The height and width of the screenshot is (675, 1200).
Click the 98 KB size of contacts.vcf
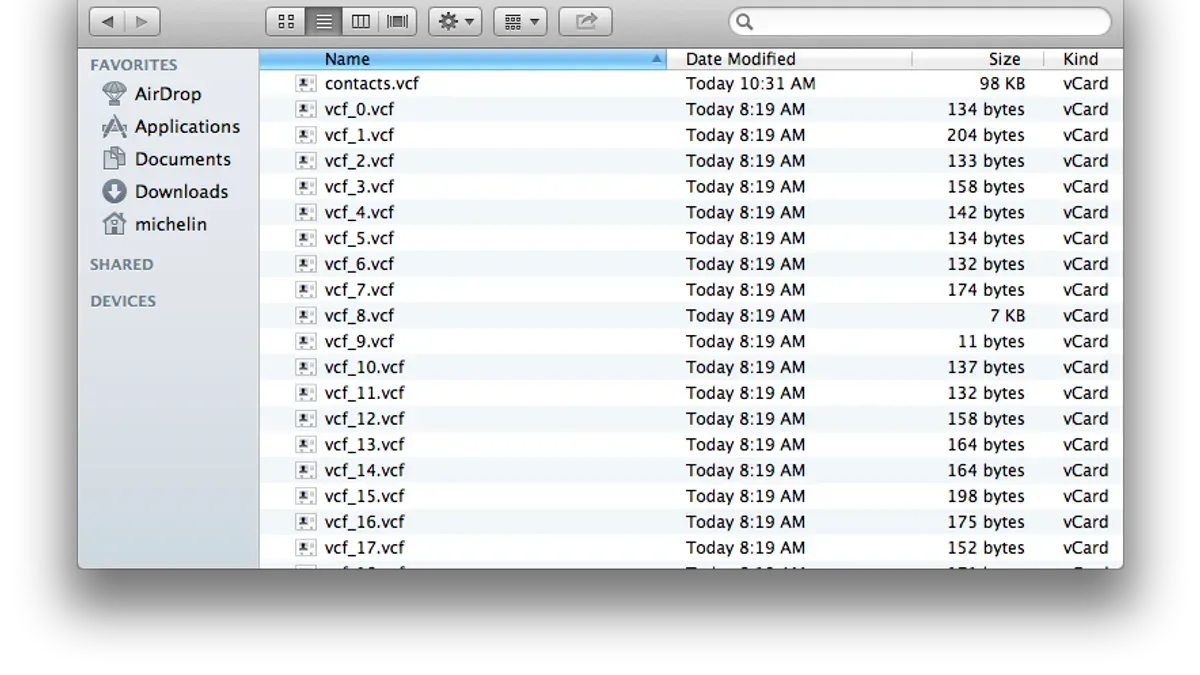click(x=1002, y=84)
